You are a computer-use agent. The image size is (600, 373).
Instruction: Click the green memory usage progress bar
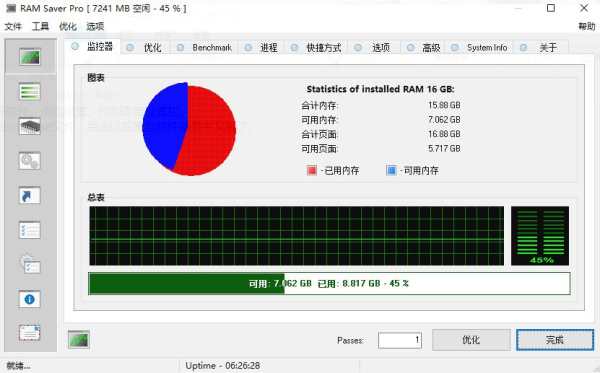[x=329, y=283]
